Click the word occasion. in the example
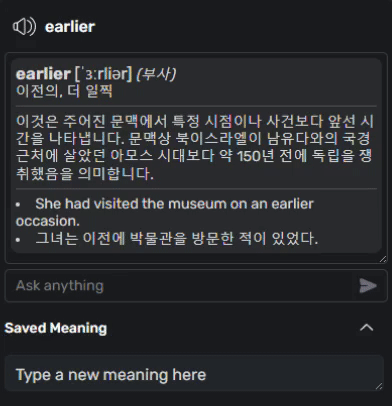 [x=48, y=221]
